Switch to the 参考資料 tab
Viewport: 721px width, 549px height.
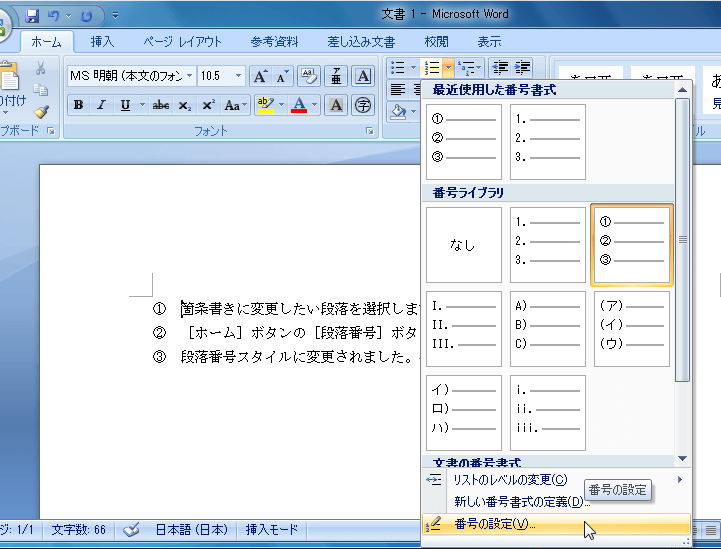[x=274, y=42]
